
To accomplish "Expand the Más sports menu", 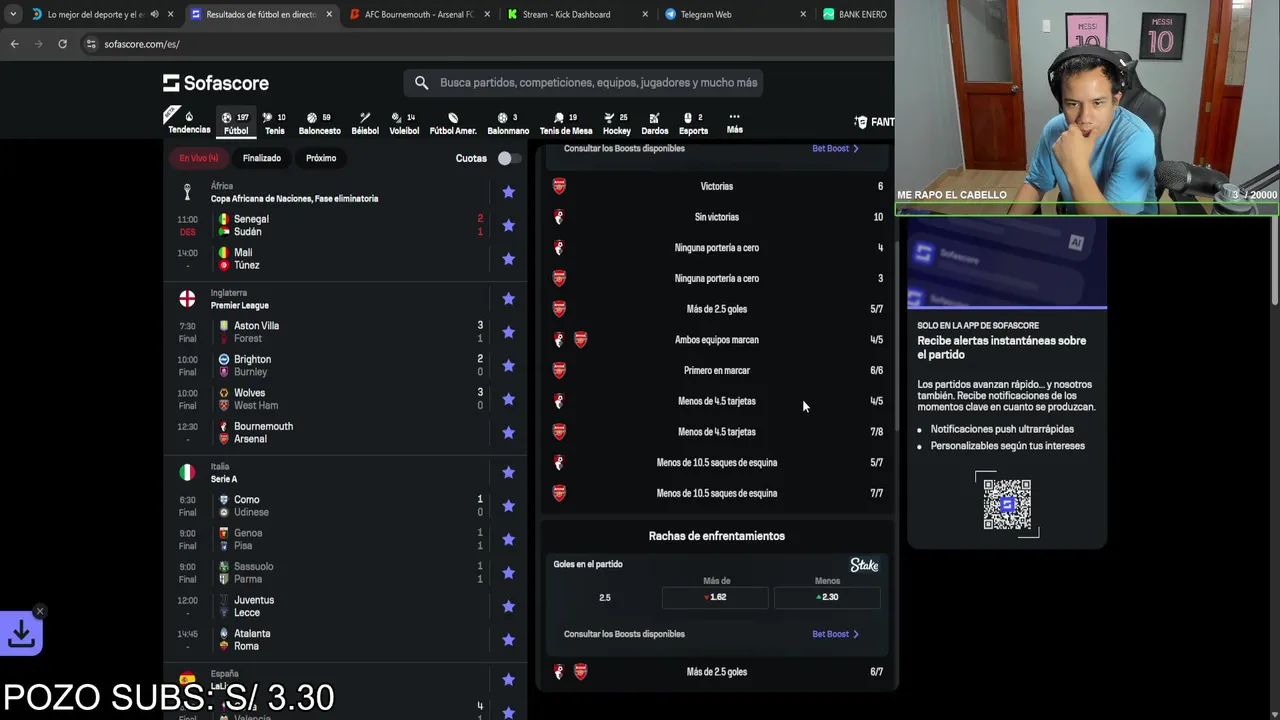I will click(734, 123).
